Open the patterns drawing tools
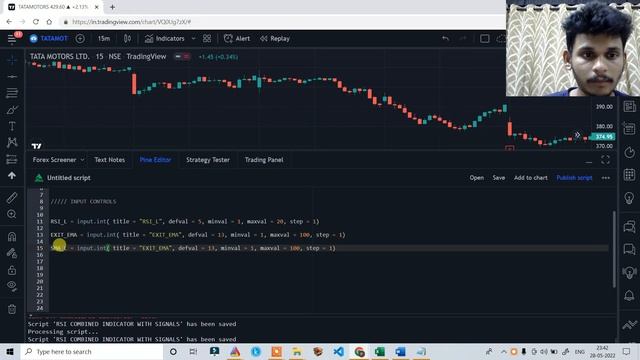 pos(12,142)
